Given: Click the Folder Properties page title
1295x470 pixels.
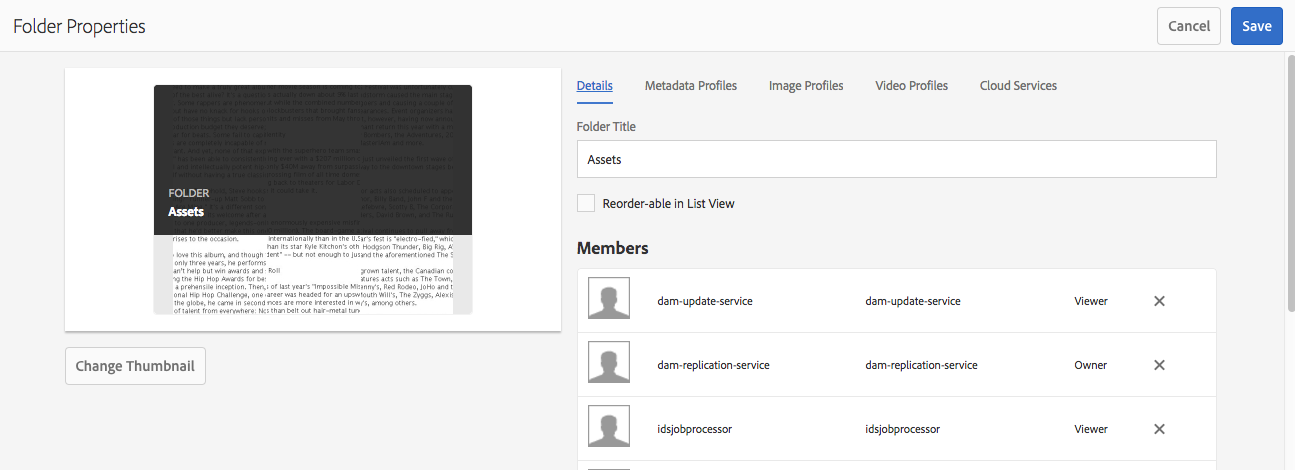Looking at the screenshot, I should [79, 27].
